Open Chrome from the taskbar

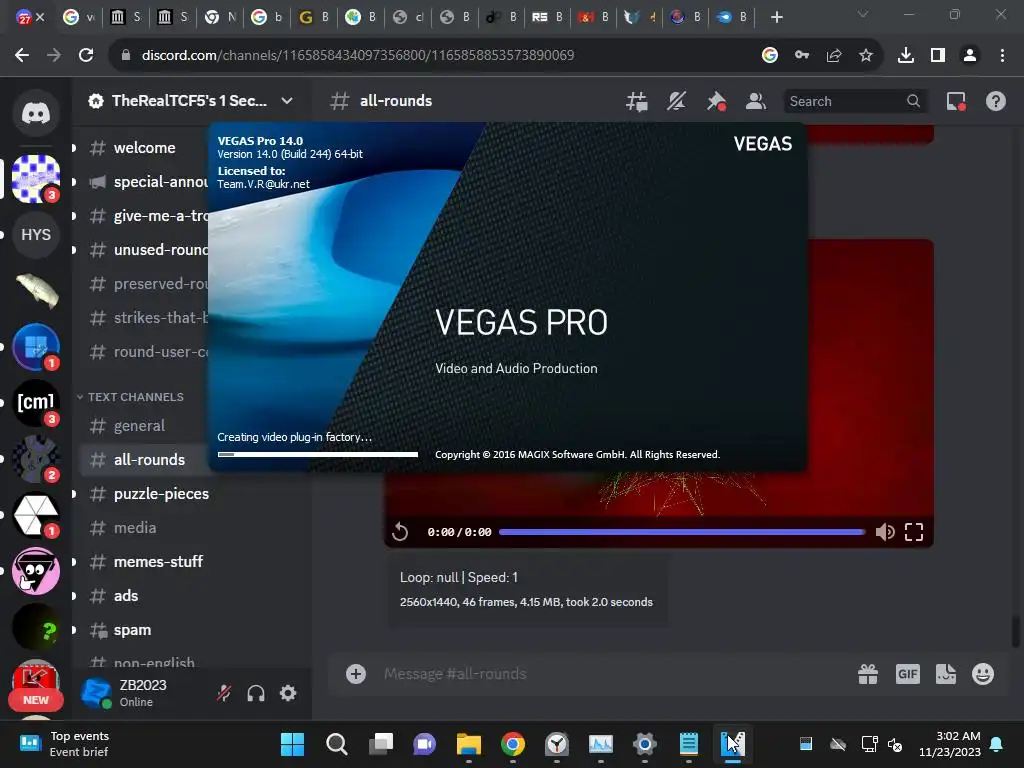pos(513,744)
